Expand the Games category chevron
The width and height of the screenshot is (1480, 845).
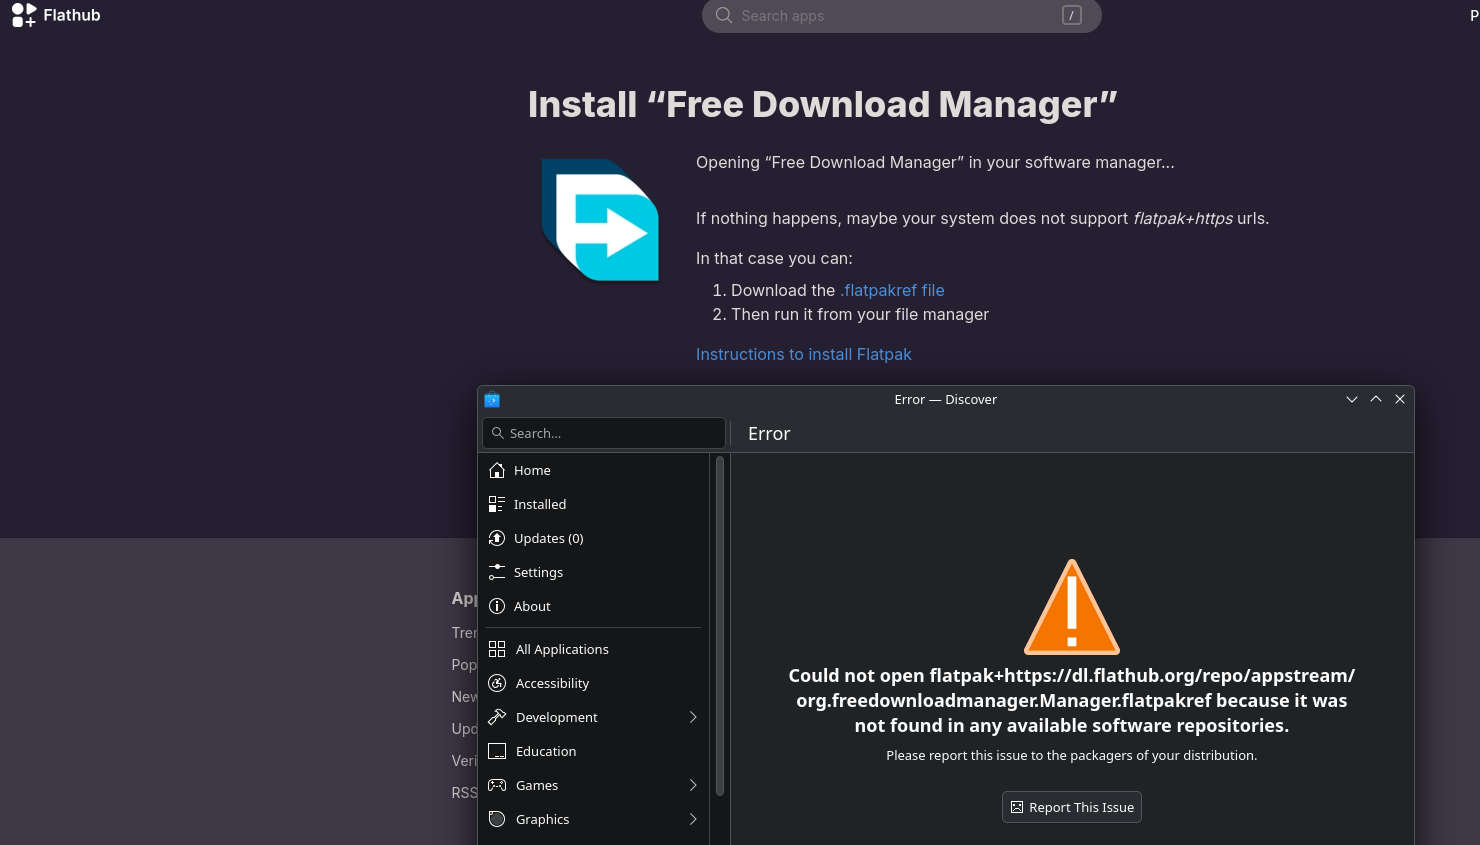tap(693, 785)
